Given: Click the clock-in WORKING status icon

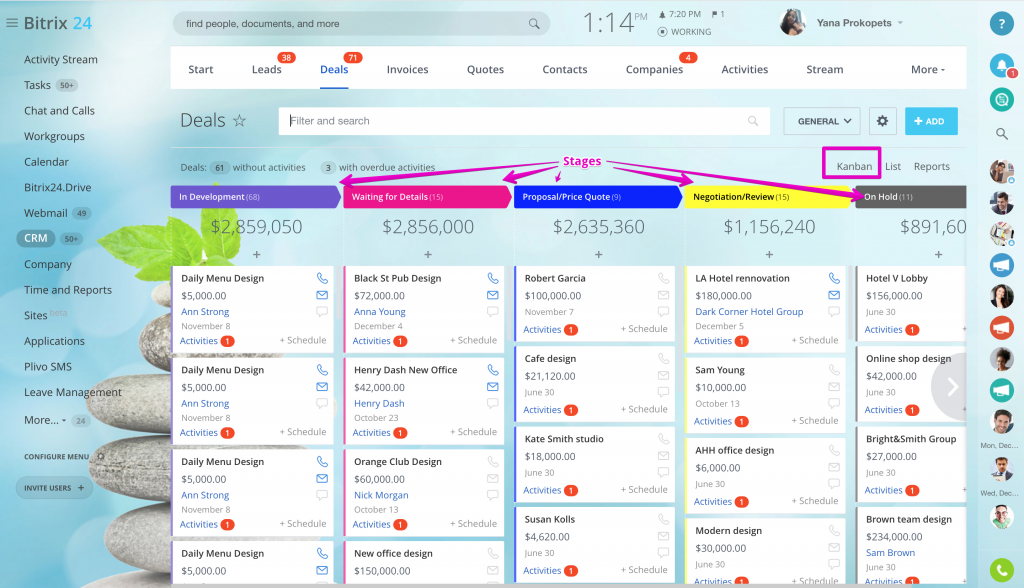Looking at the screenshot, I should 662,31.
